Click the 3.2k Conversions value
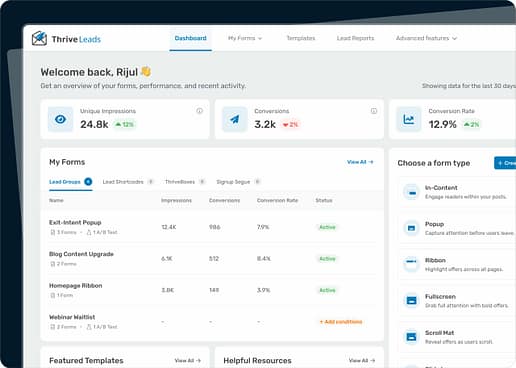 (265, 125)
